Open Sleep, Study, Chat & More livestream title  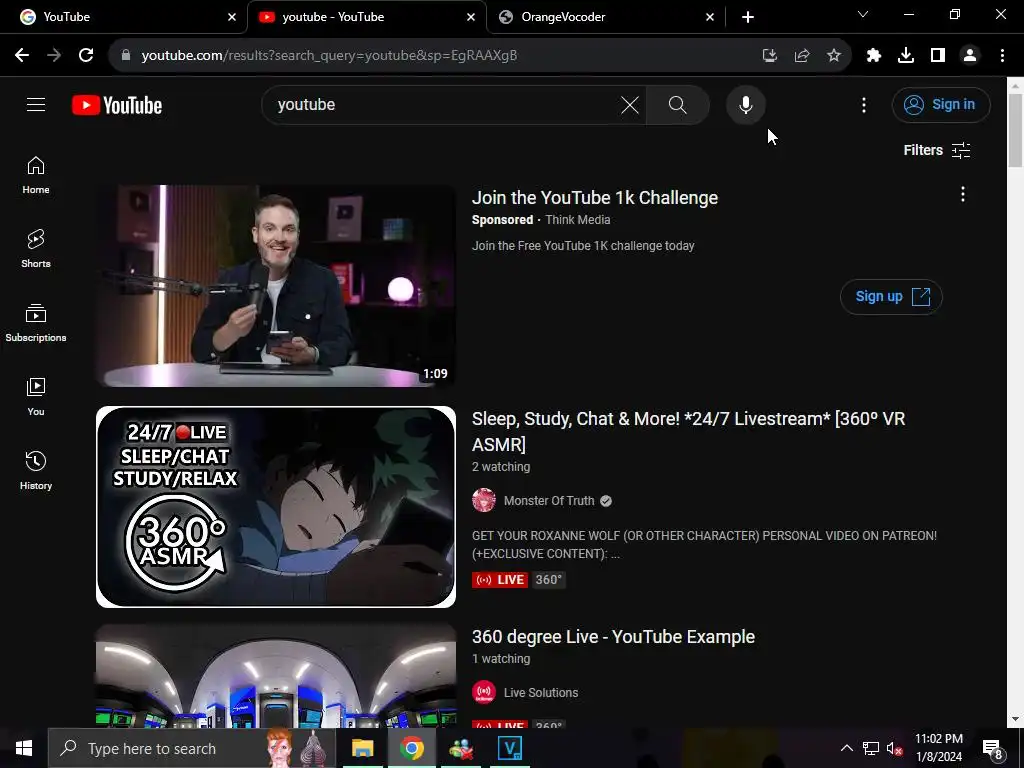pos(688,431)
